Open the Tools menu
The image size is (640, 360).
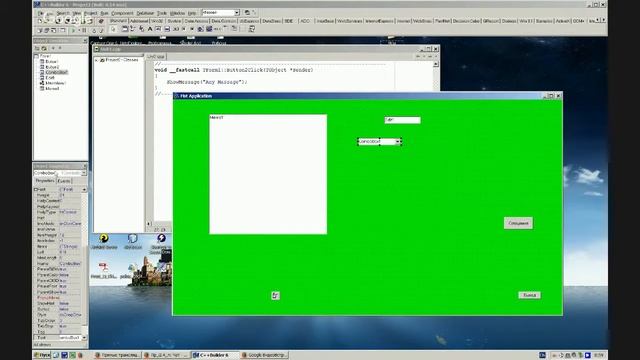click(162, 13)
